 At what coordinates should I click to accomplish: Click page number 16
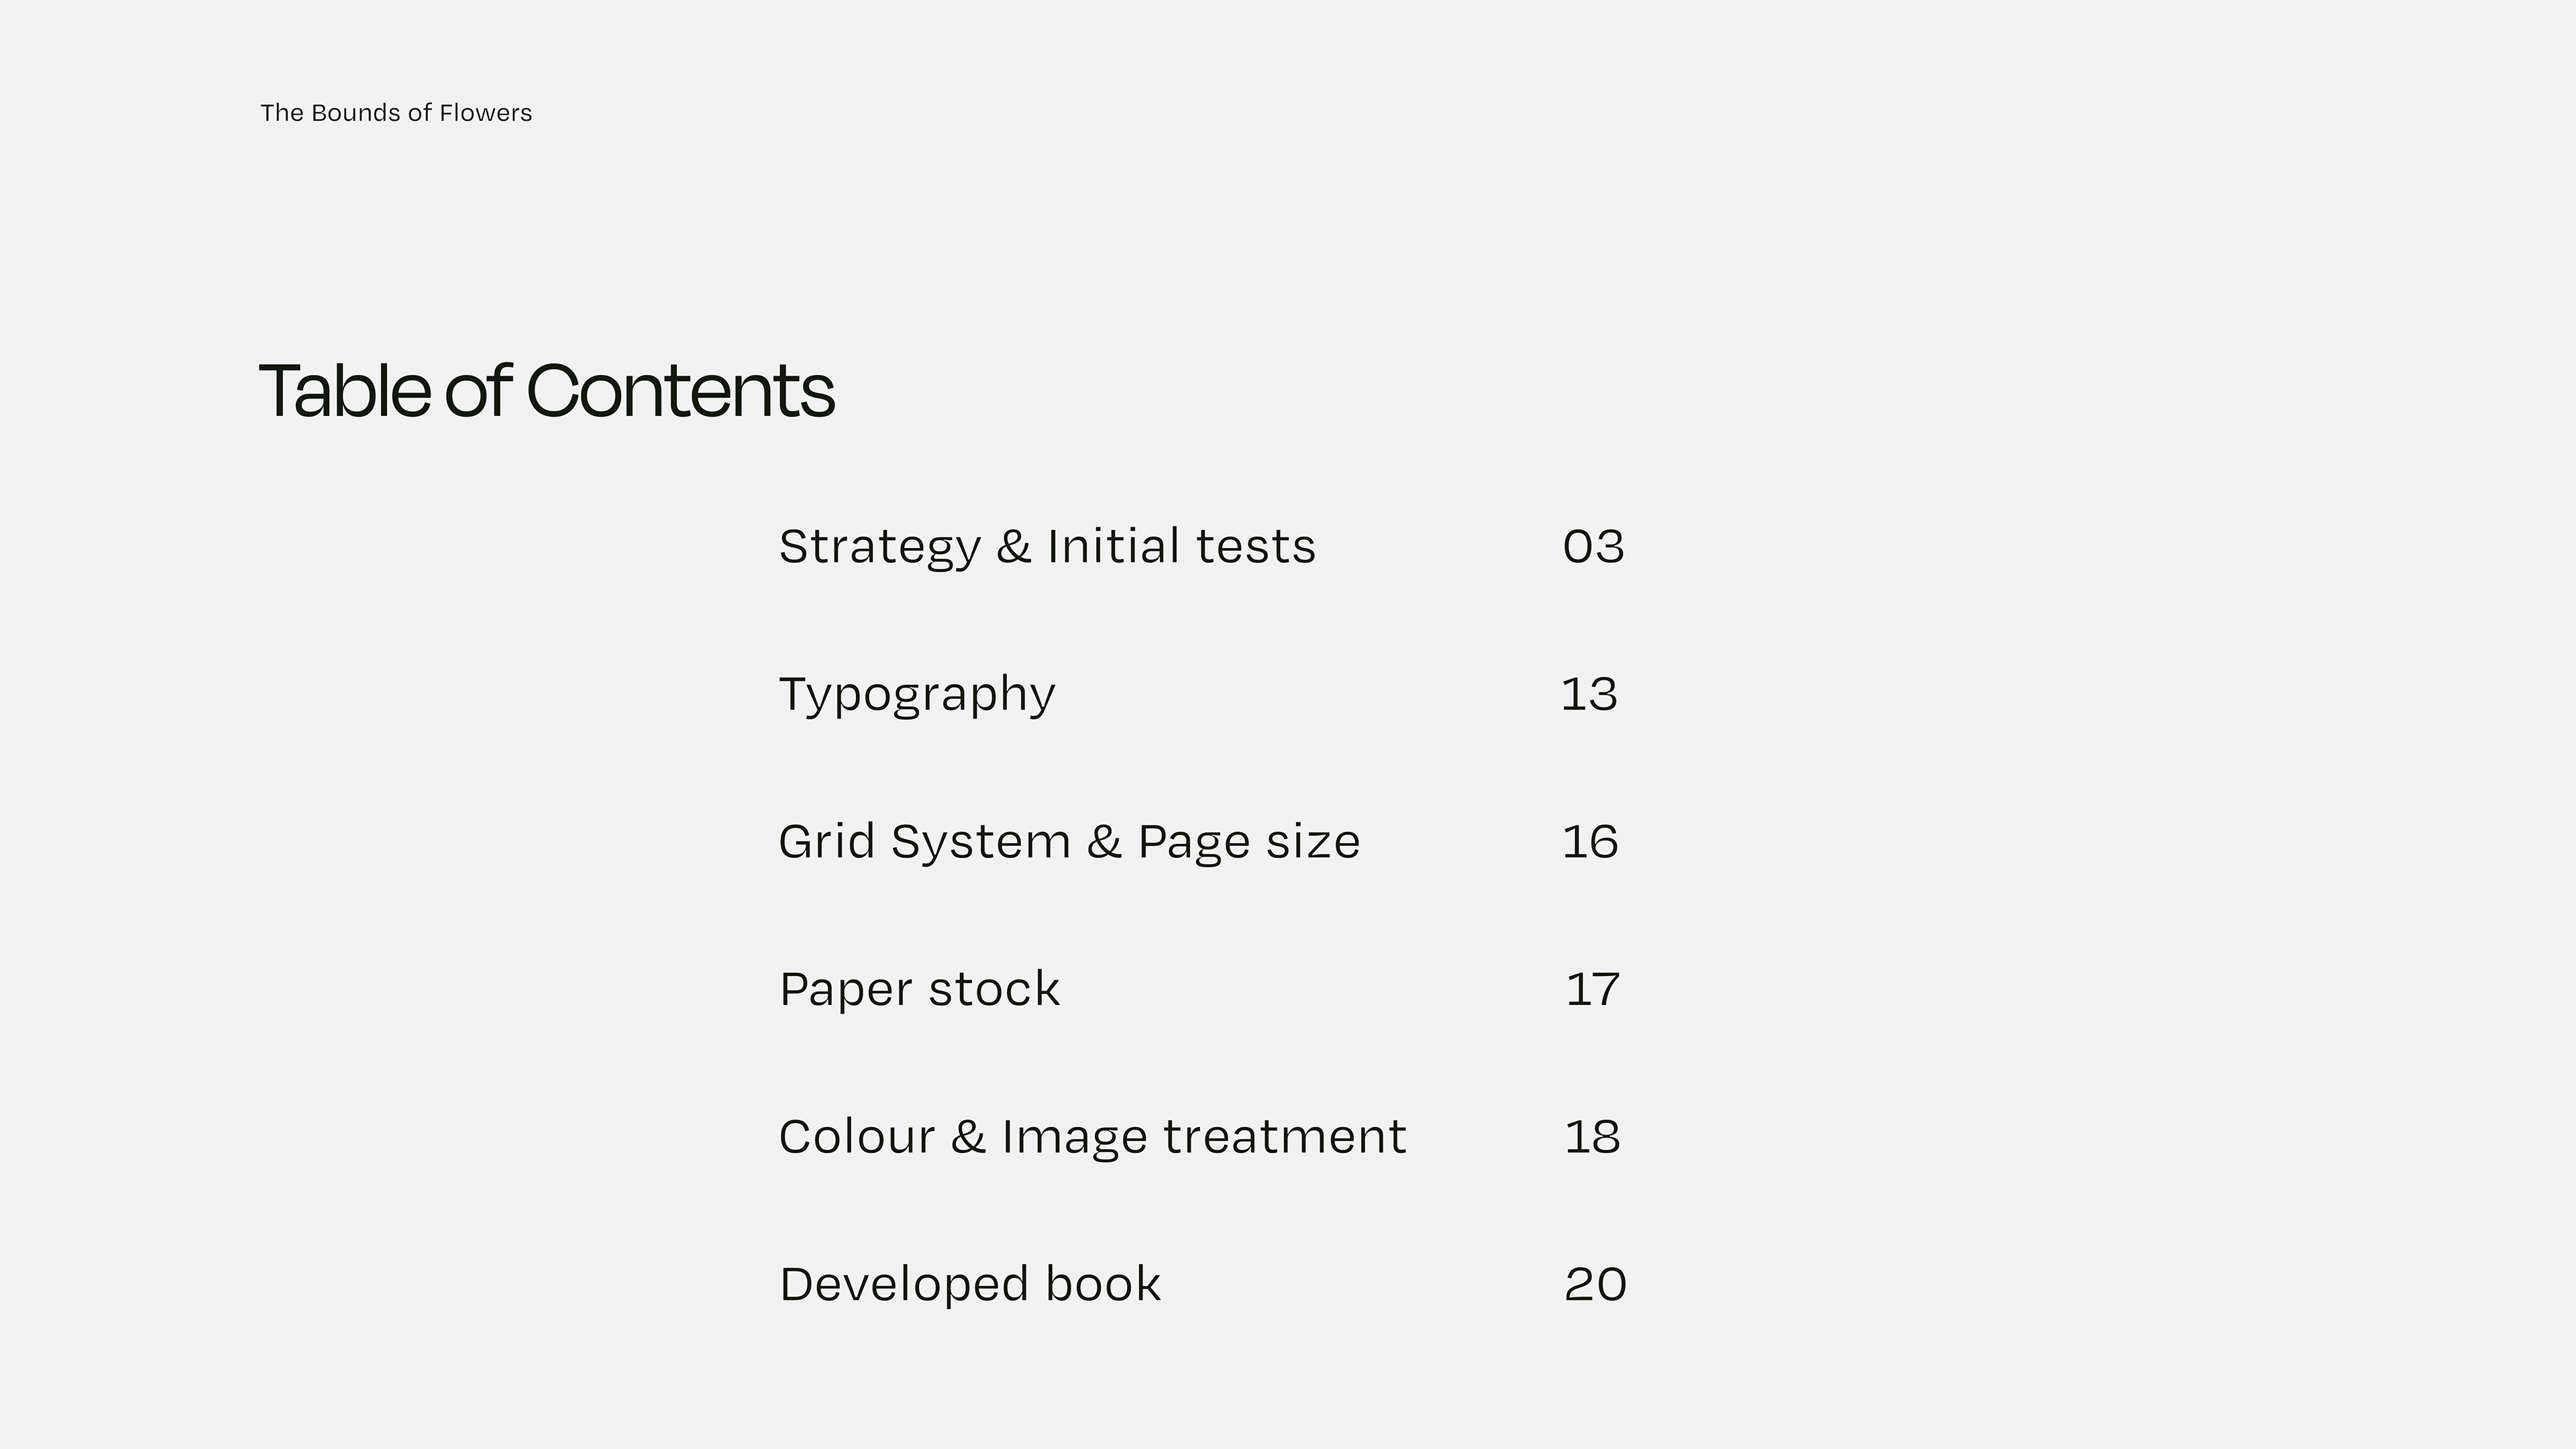coord(1590,841)
